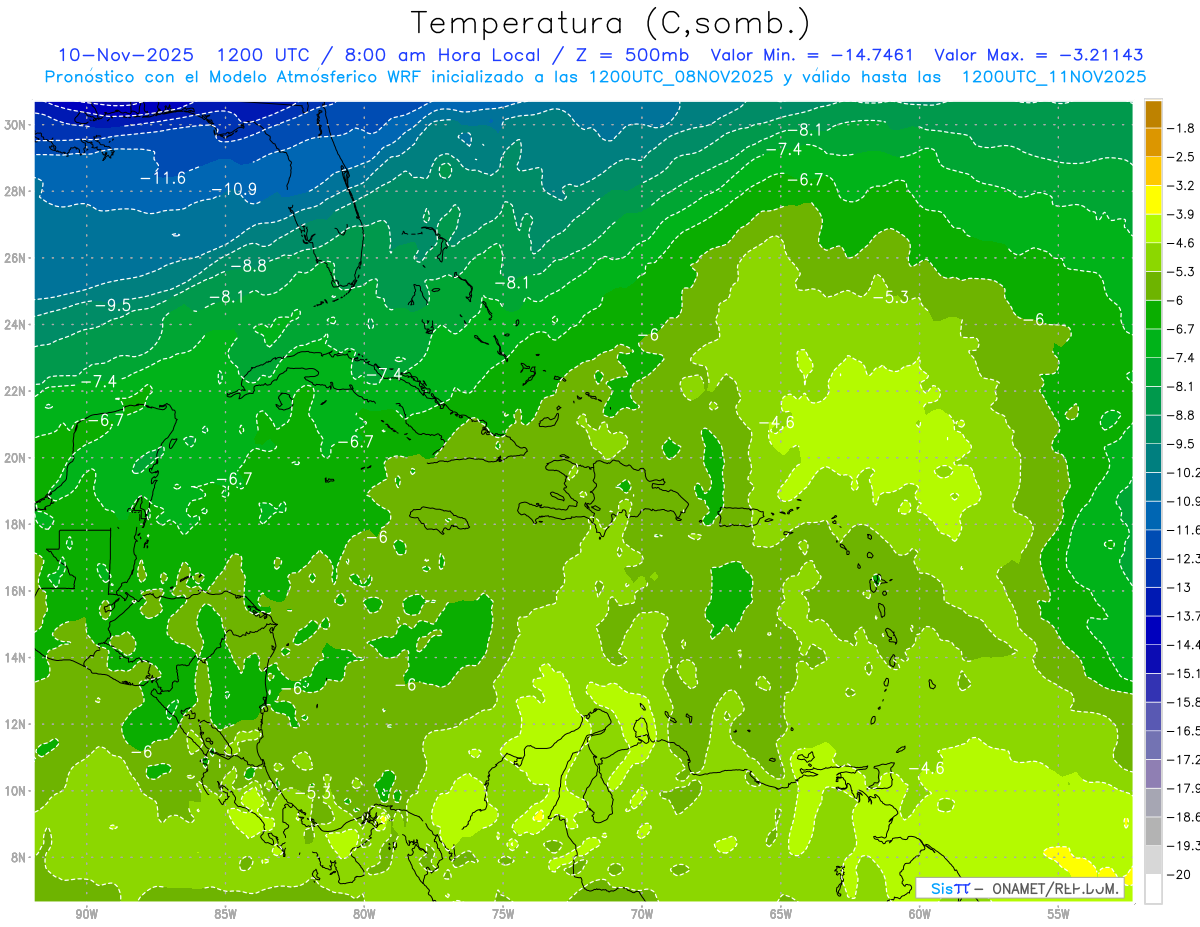The width and height of the screenshot is (1200, 927).
Task: Select the colorbar swatch between -6 and -6.7
Action: pyautogui.click(x=1153, y=315)
